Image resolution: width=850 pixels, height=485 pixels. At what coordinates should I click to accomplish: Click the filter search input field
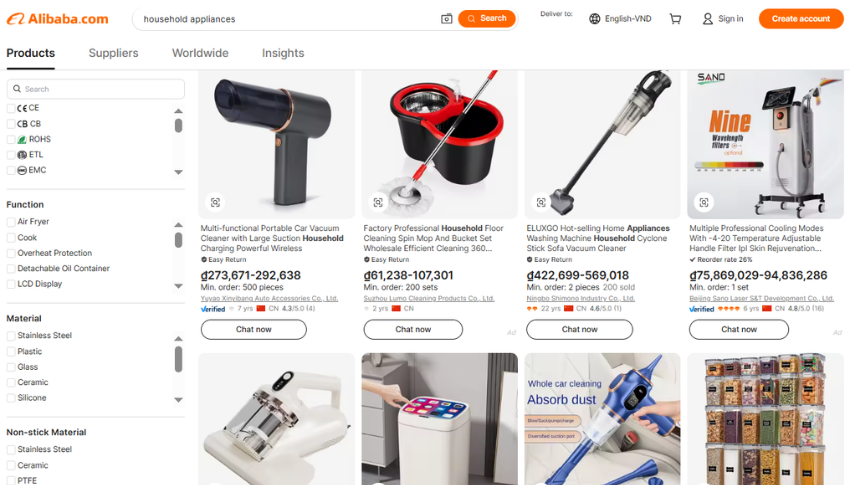coord(95,89)
